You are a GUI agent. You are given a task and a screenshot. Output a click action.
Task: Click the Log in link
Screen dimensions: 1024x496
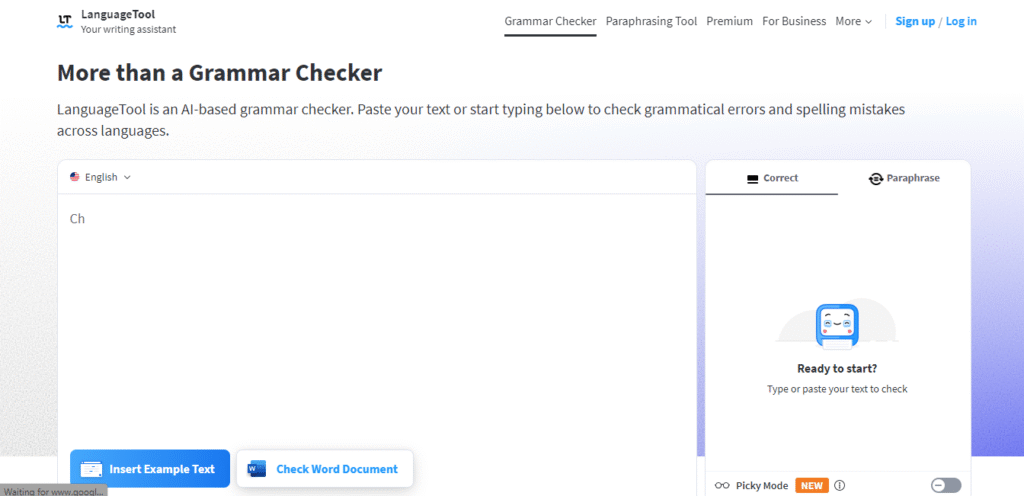[961, 21]
